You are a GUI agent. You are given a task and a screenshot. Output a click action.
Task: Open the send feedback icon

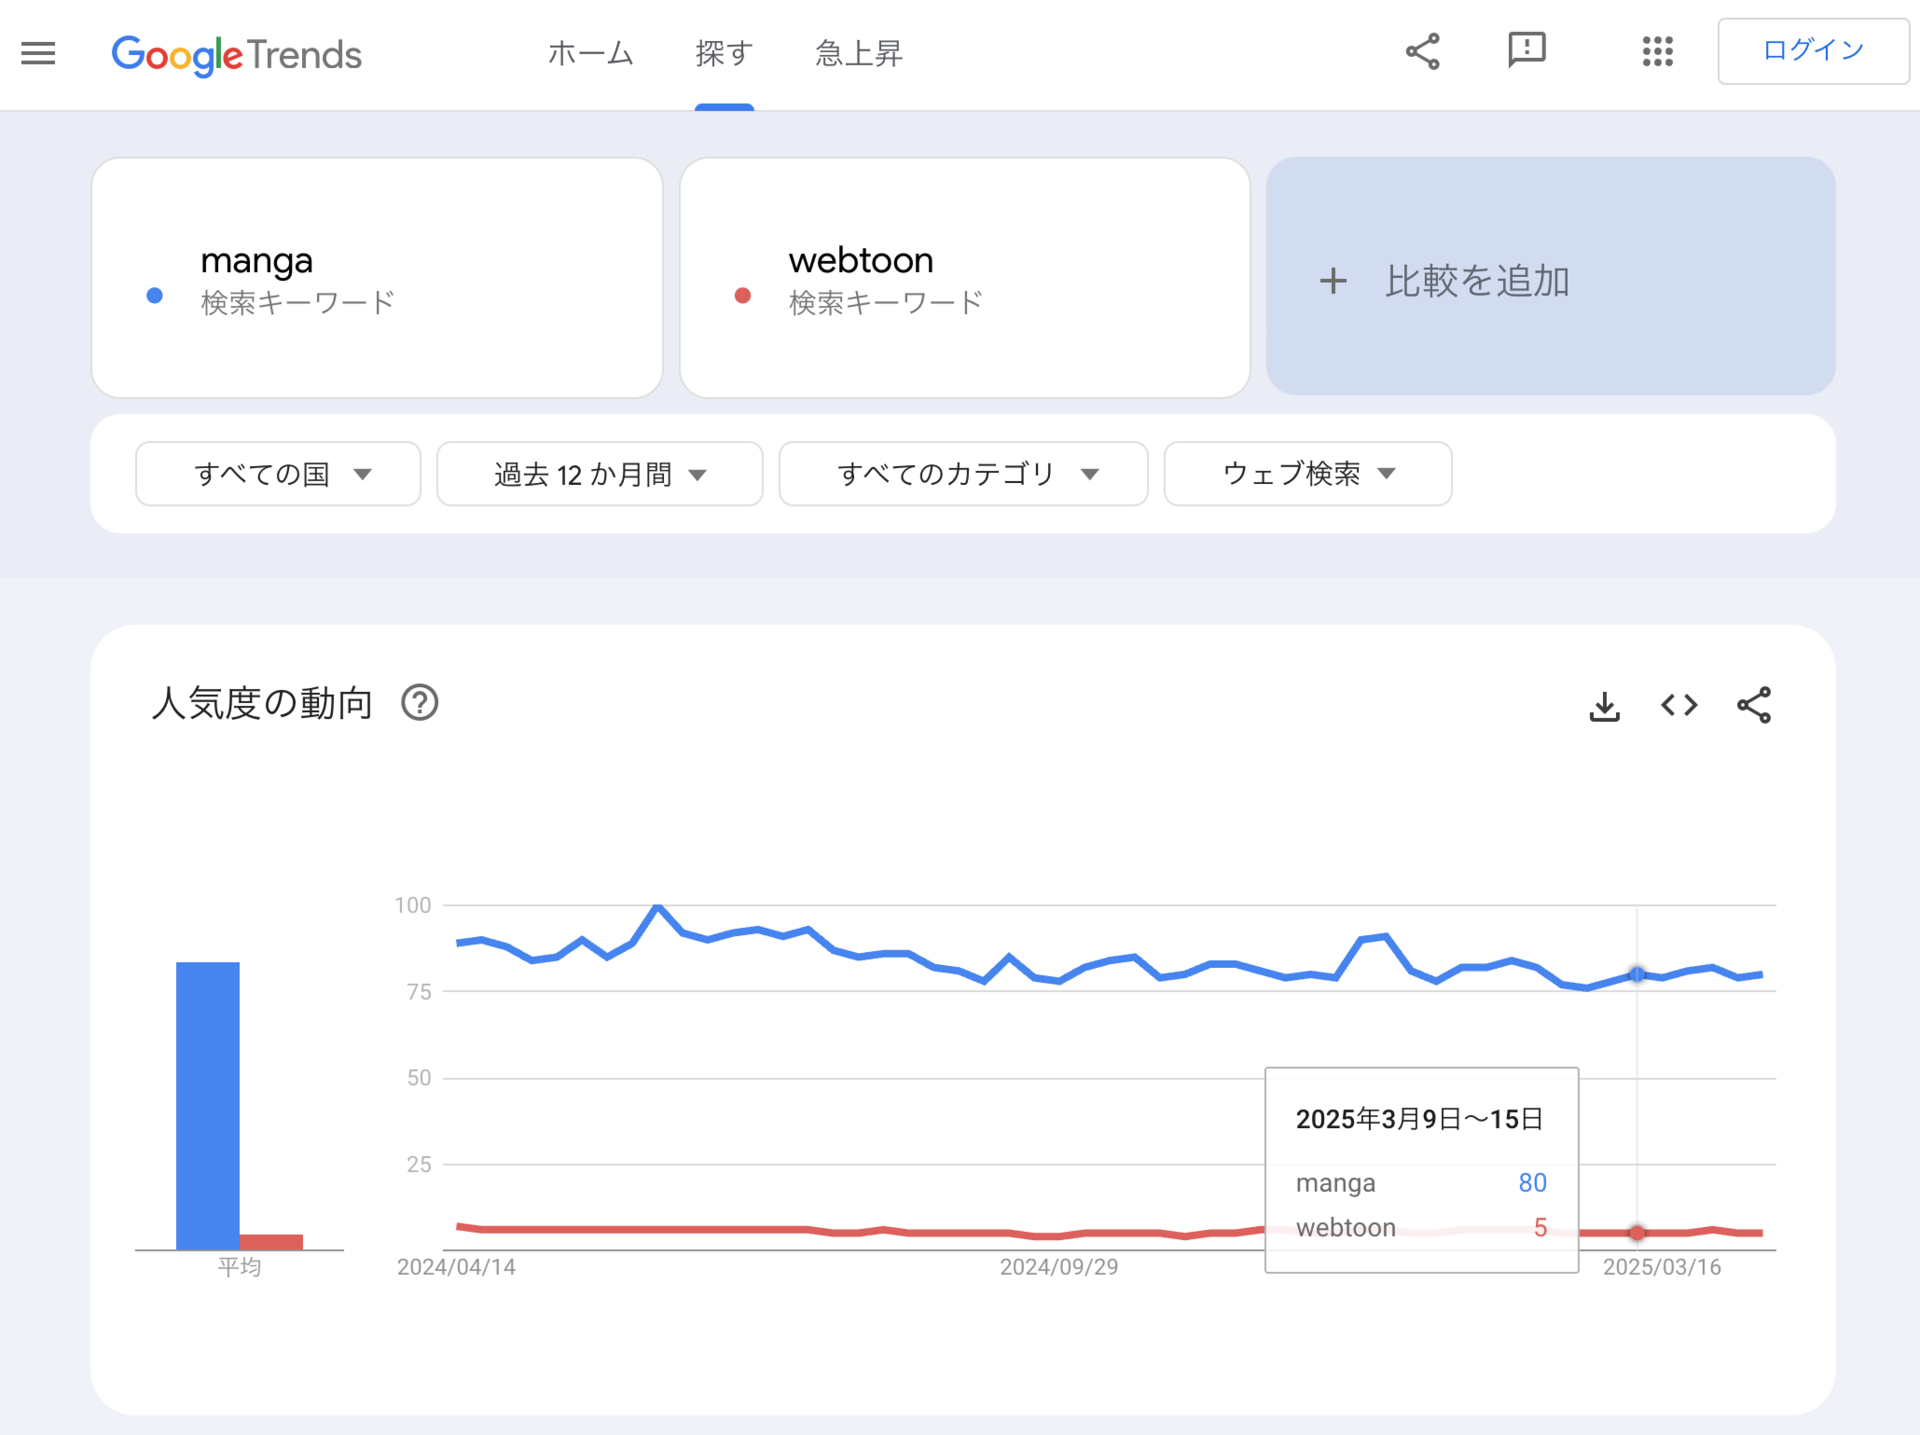point(1526,50)
